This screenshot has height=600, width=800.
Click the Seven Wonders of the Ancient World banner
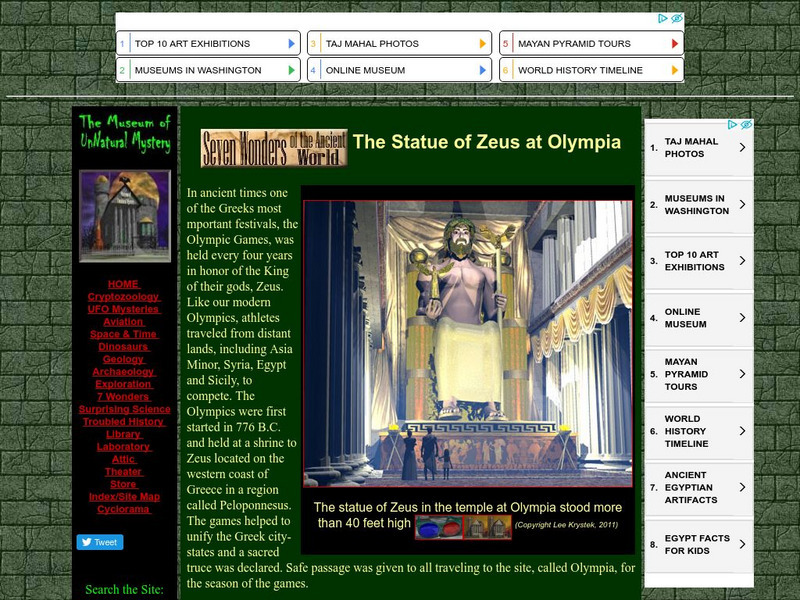point(274,148)
